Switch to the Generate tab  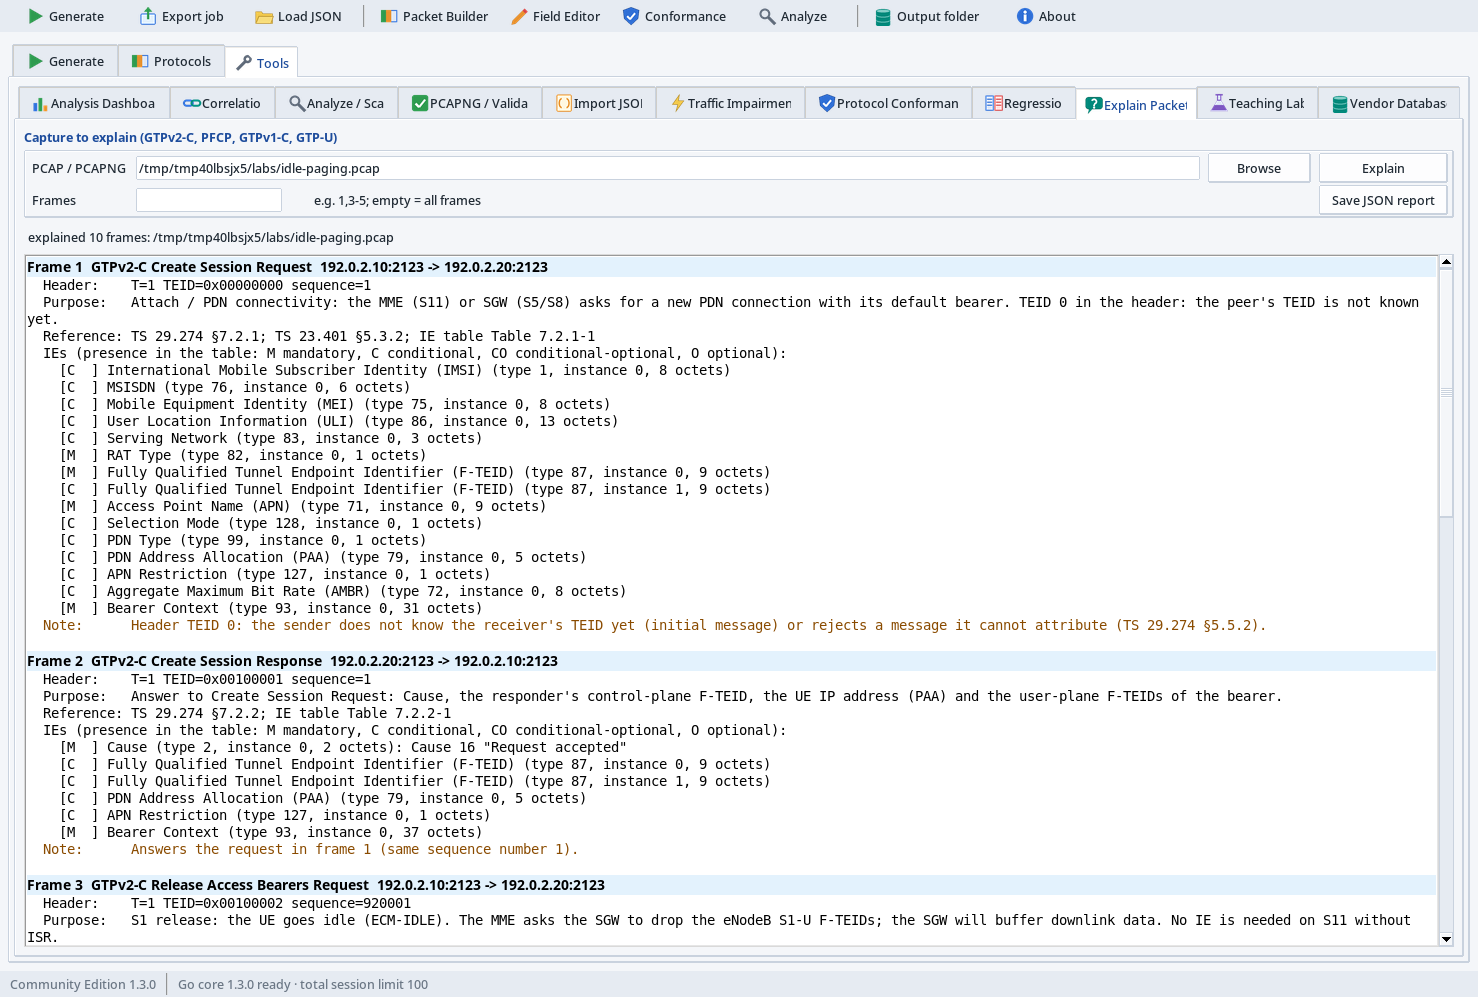click(66, 61)
